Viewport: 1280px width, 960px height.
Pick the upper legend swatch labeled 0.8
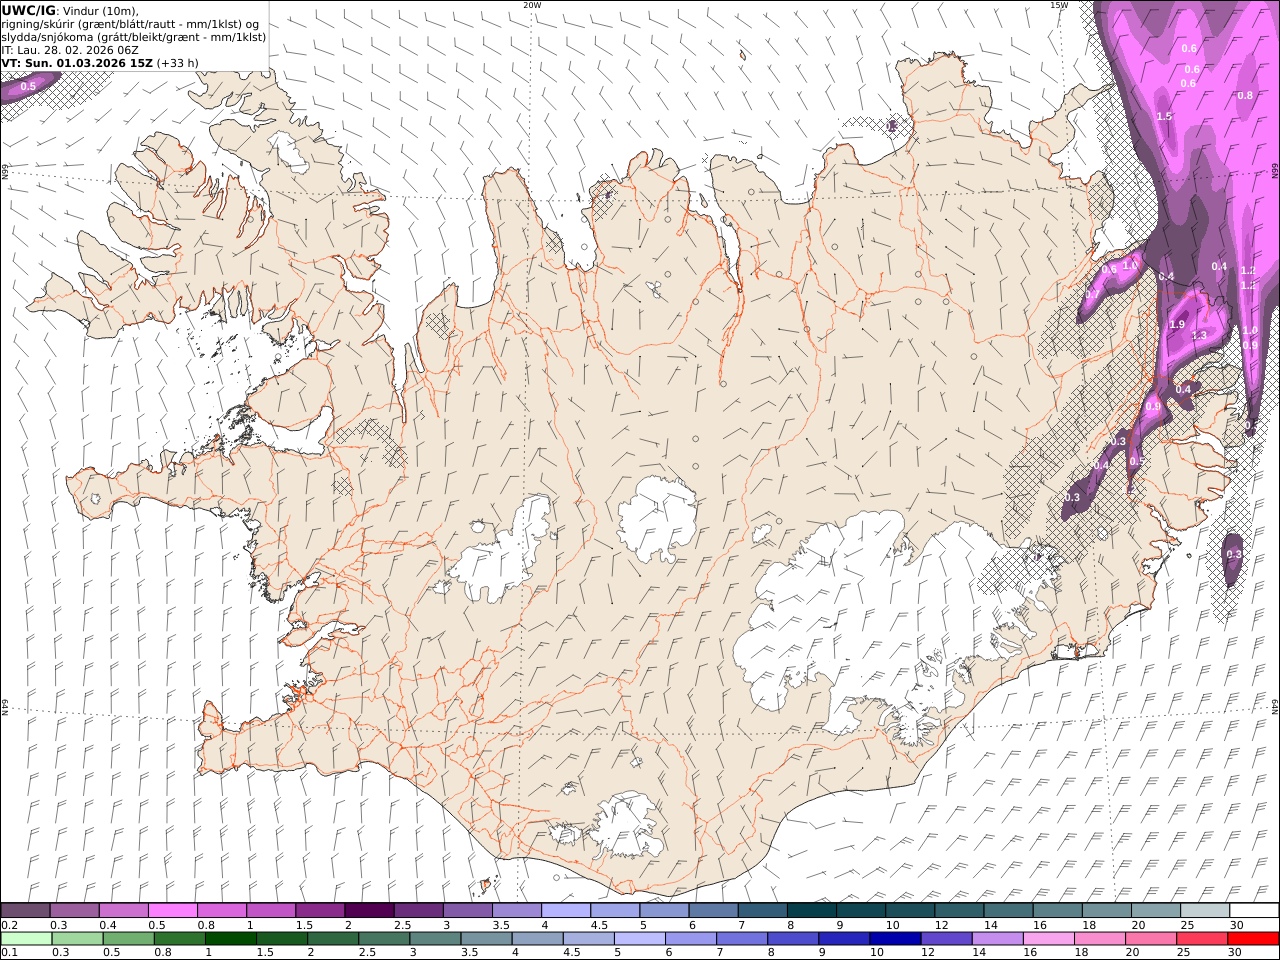coord(221,911)
